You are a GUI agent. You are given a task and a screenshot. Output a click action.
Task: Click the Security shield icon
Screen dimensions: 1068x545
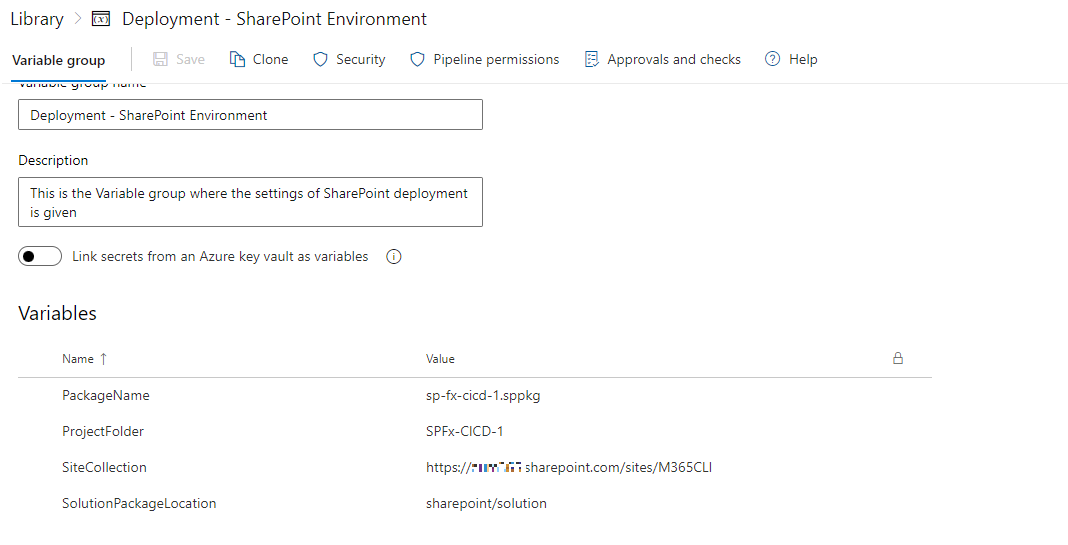click(x=320, y=59)
